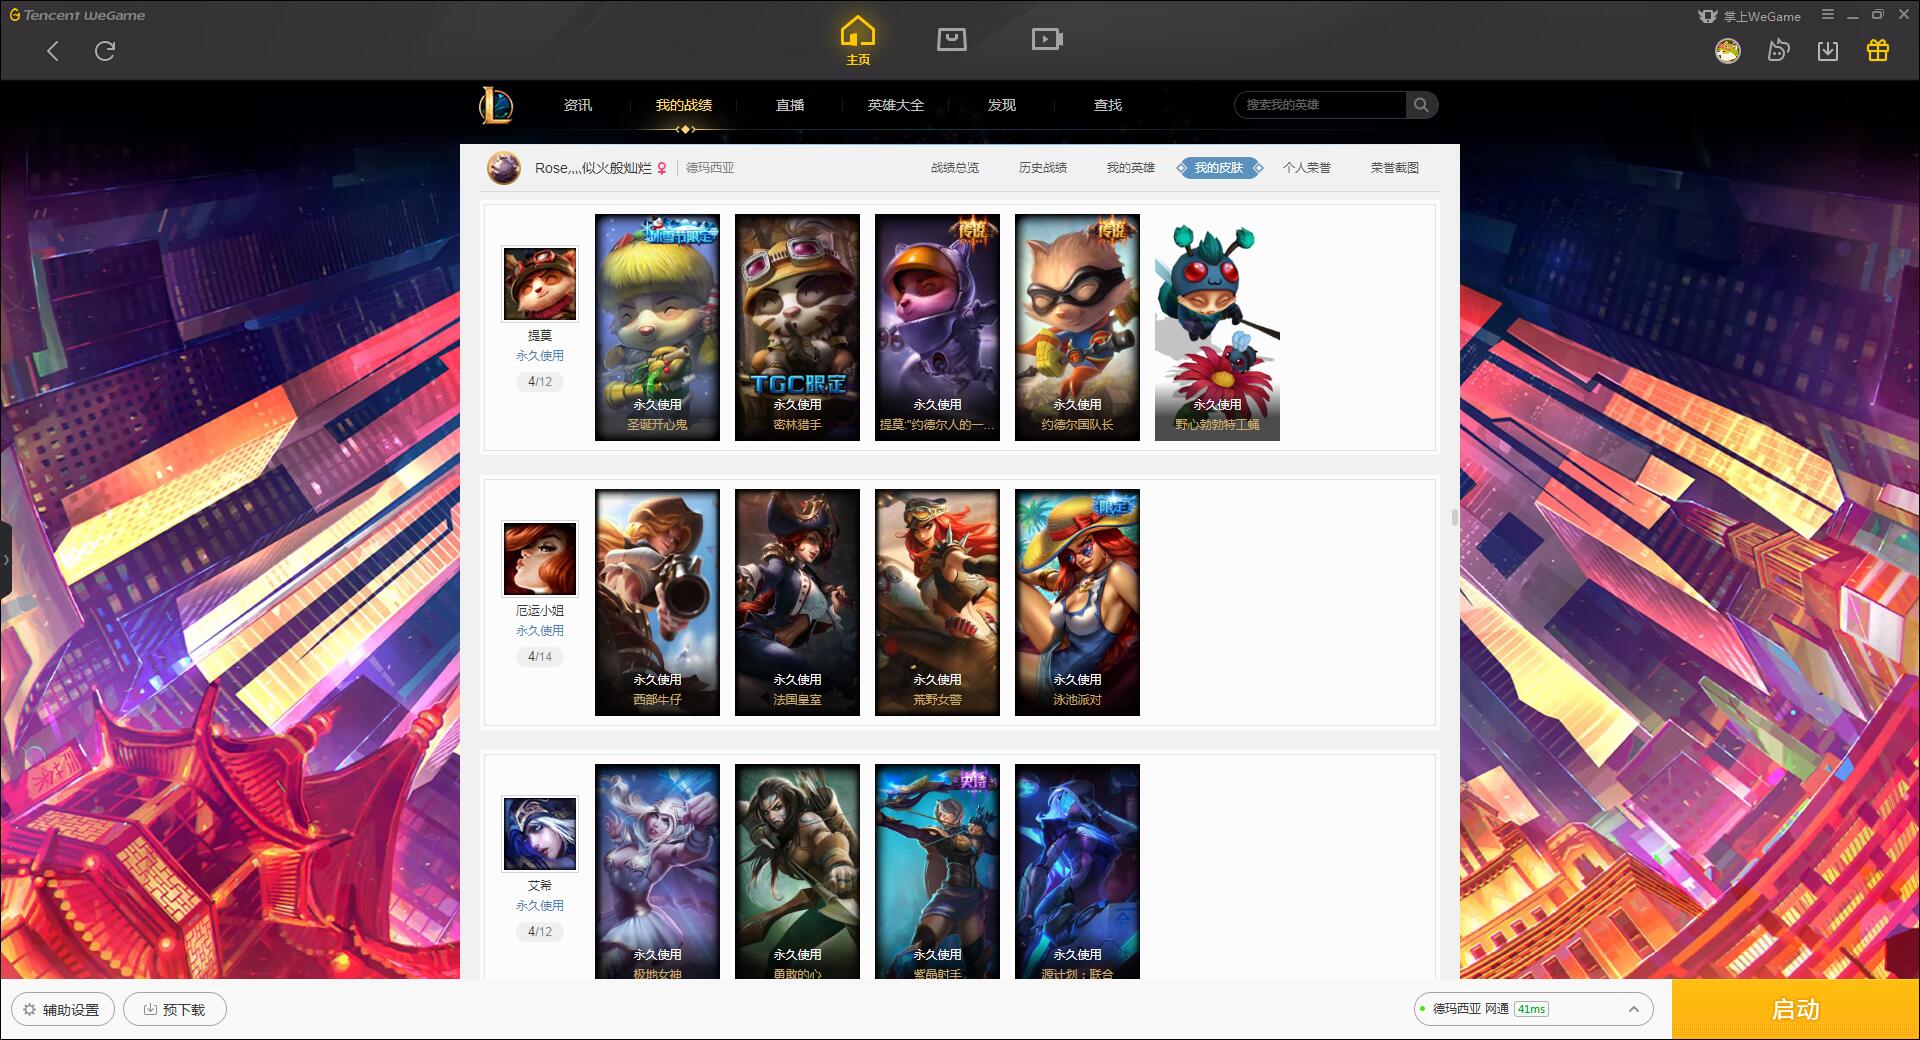The width and height of the screenshot is (1920, 1040).
Task: Expand the left side panel arrow
Action: tap(5, 560)
